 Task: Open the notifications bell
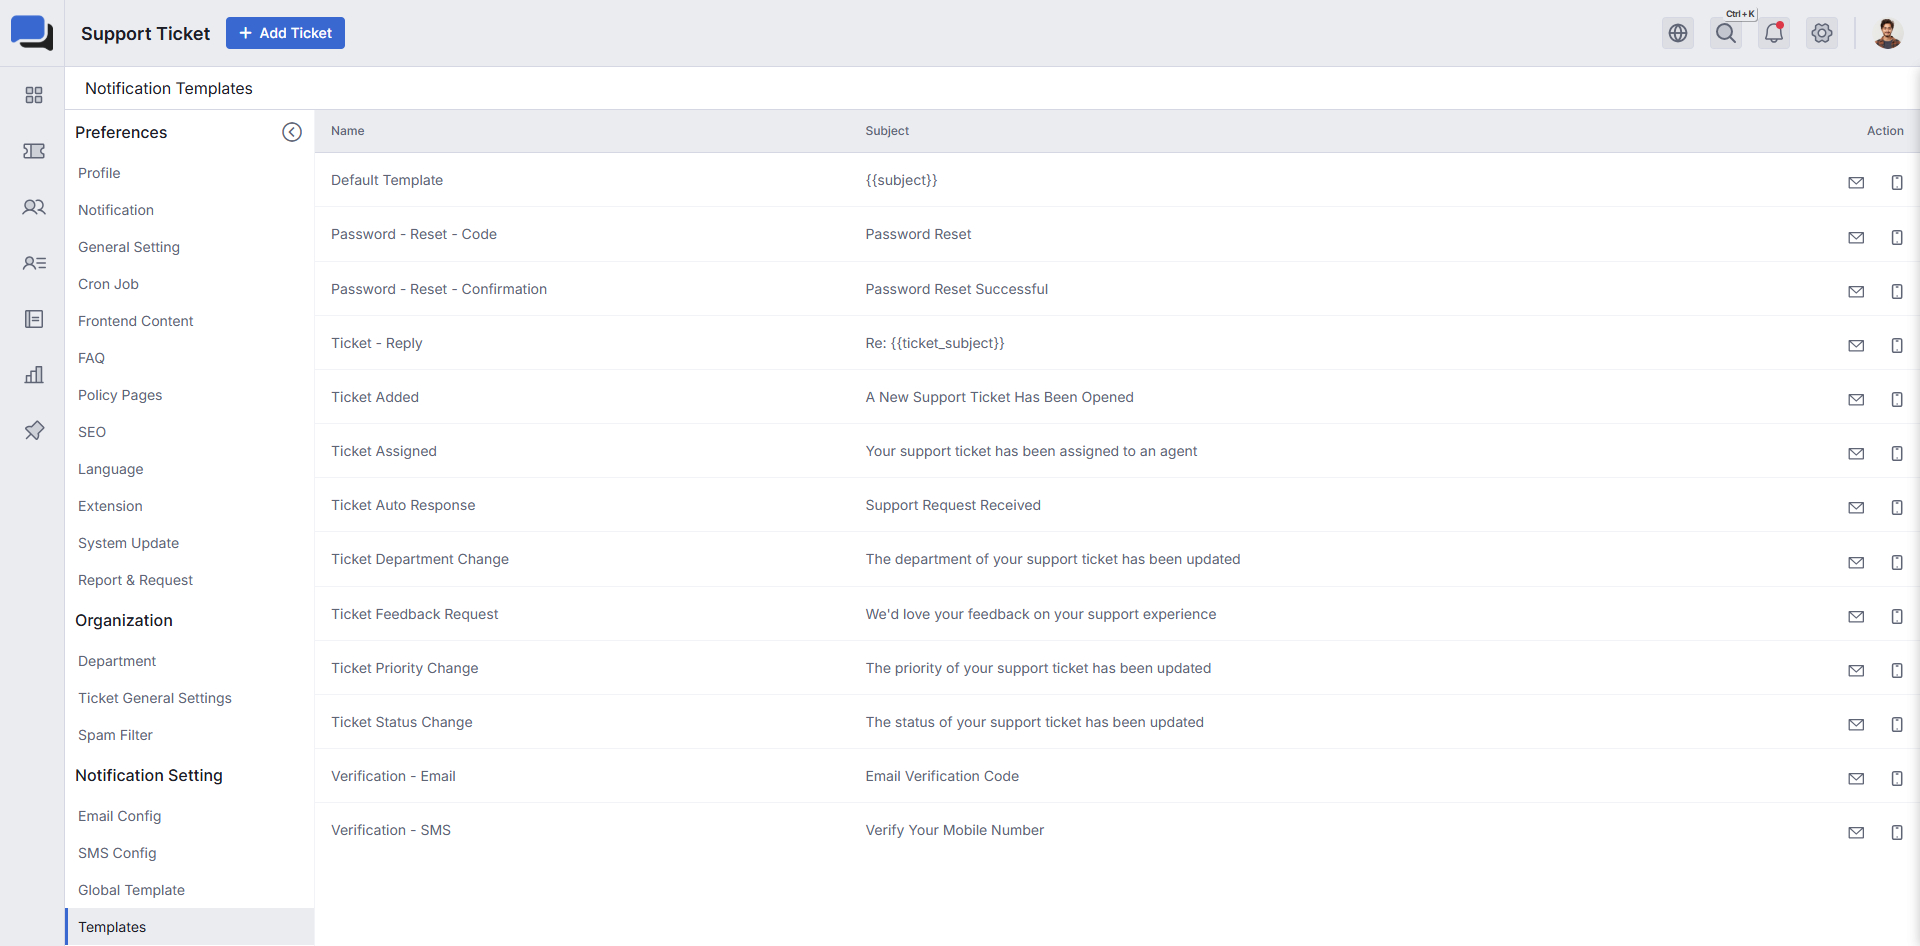click(1774, 33)
